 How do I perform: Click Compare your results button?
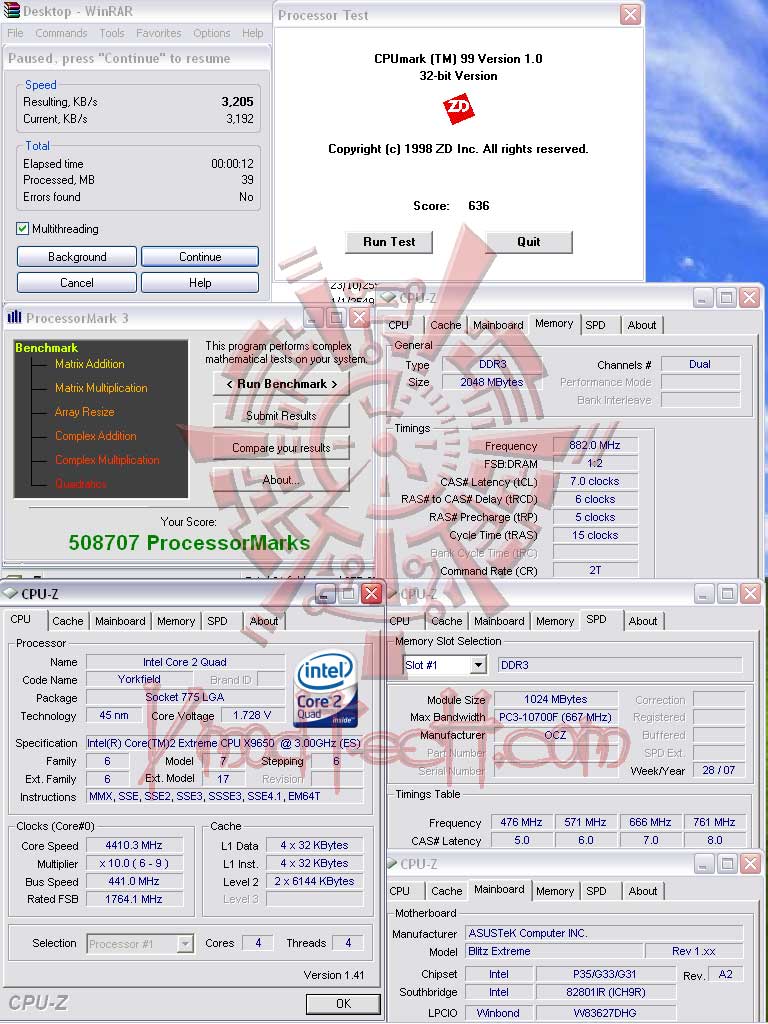(281, 448)
